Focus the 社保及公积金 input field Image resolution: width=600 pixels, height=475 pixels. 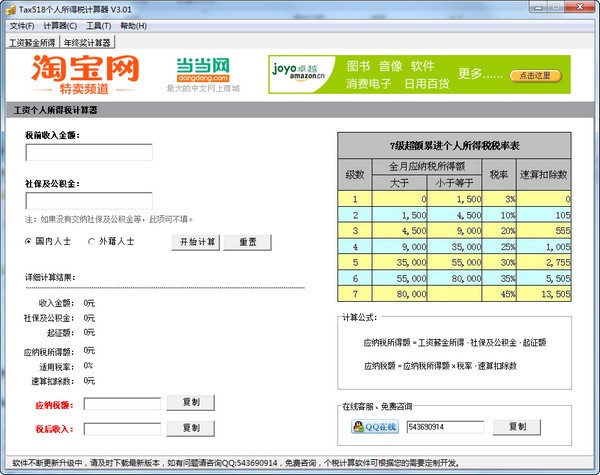(x=89, y=201)
